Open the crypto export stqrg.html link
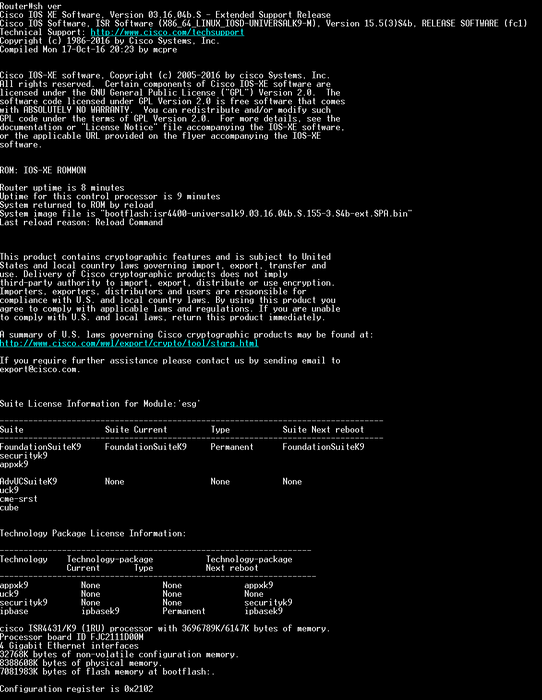 pos(129,343)
